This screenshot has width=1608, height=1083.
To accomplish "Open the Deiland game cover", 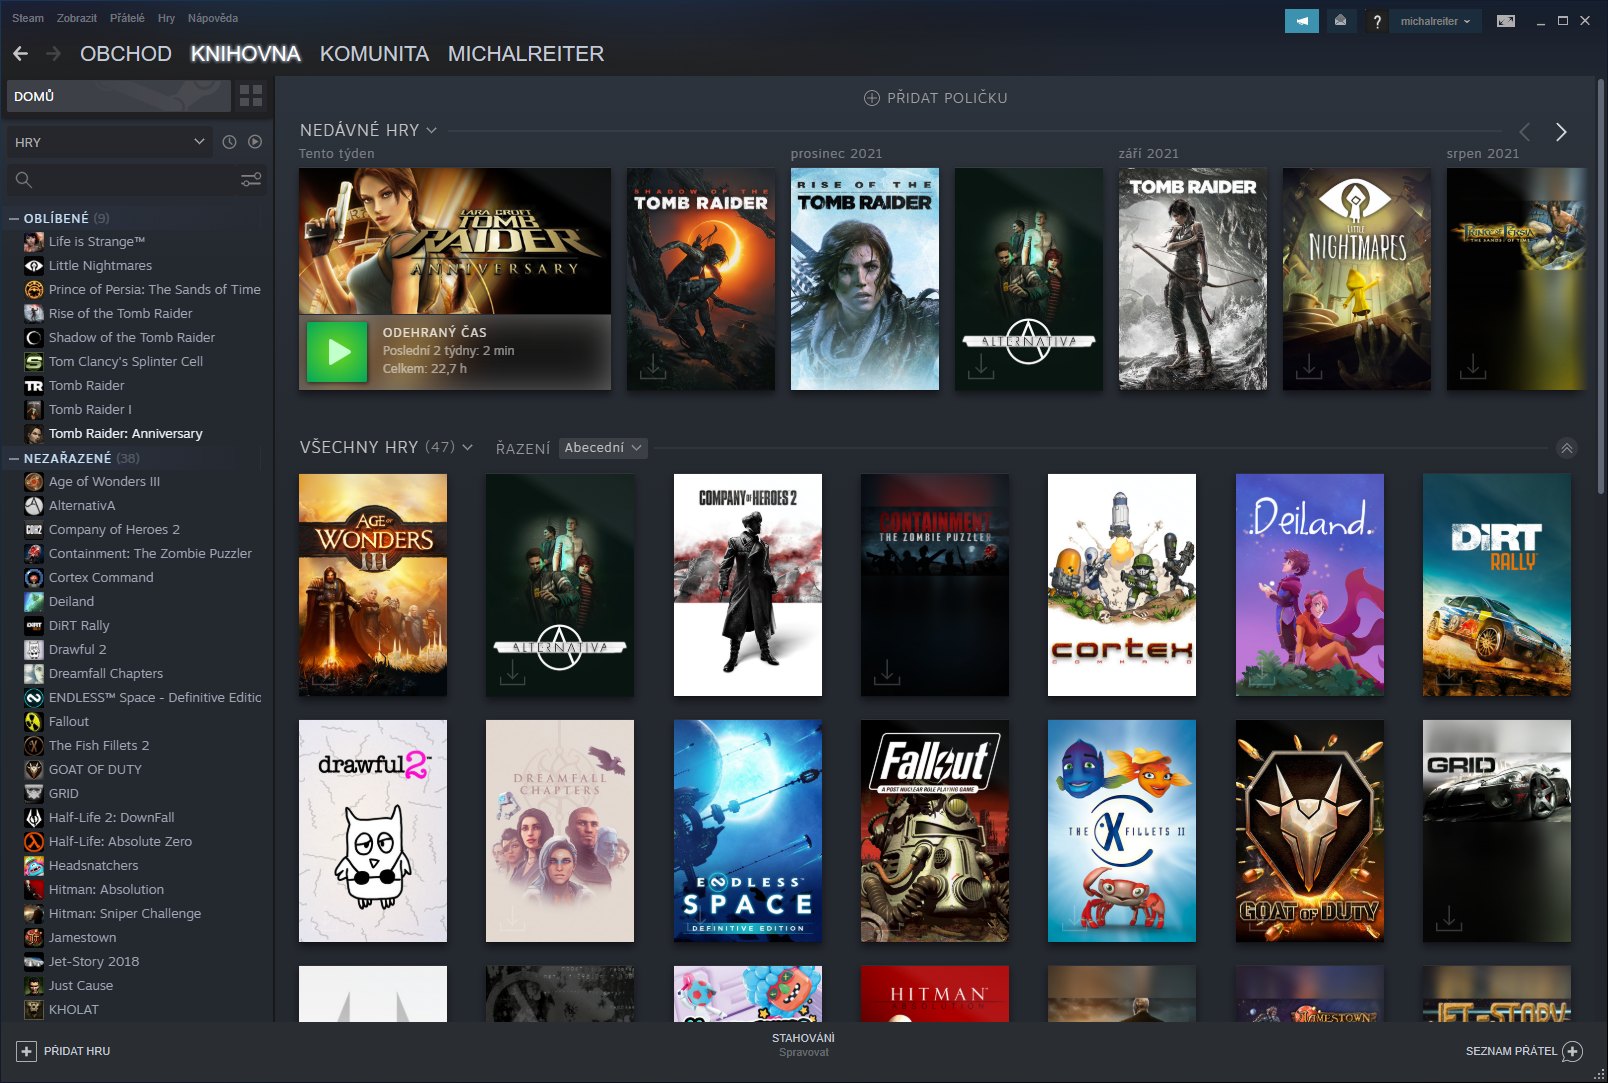I will tap(1310, 585).
